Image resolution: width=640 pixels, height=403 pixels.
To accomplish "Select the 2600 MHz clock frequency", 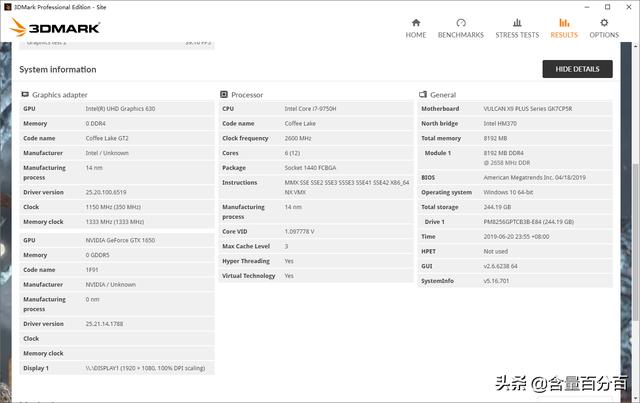I will [x=298, y=138].
